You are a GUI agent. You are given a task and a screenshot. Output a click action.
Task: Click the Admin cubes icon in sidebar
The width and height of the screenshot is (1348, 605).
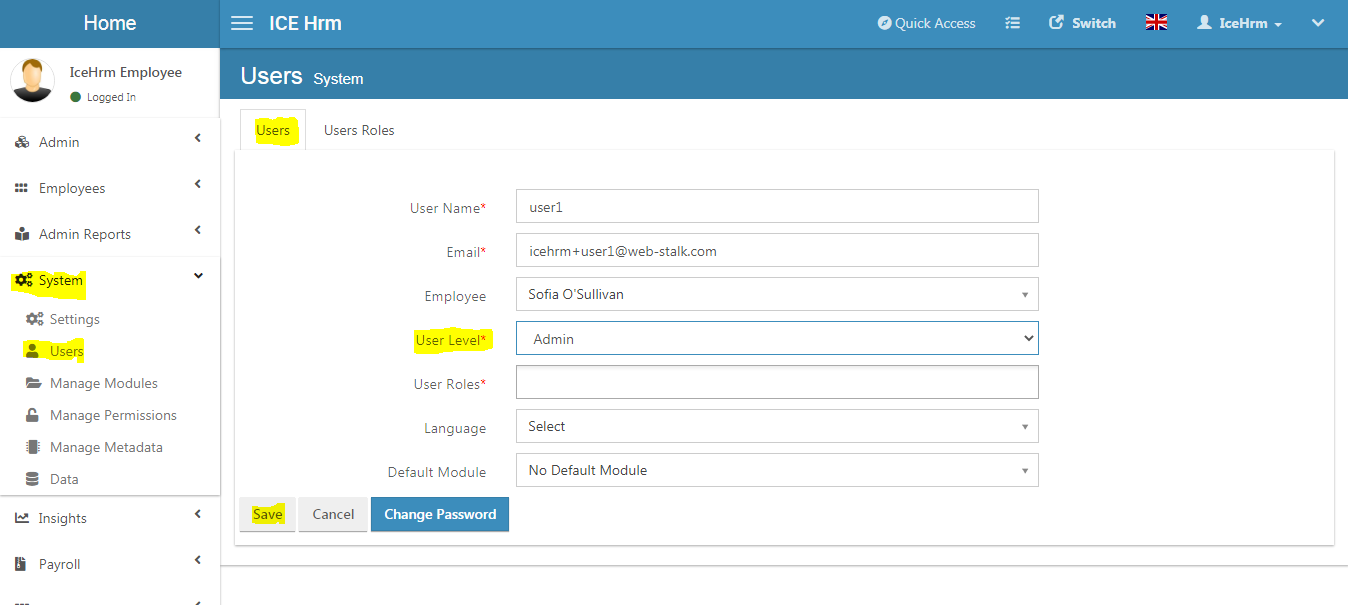coord(22,142)
